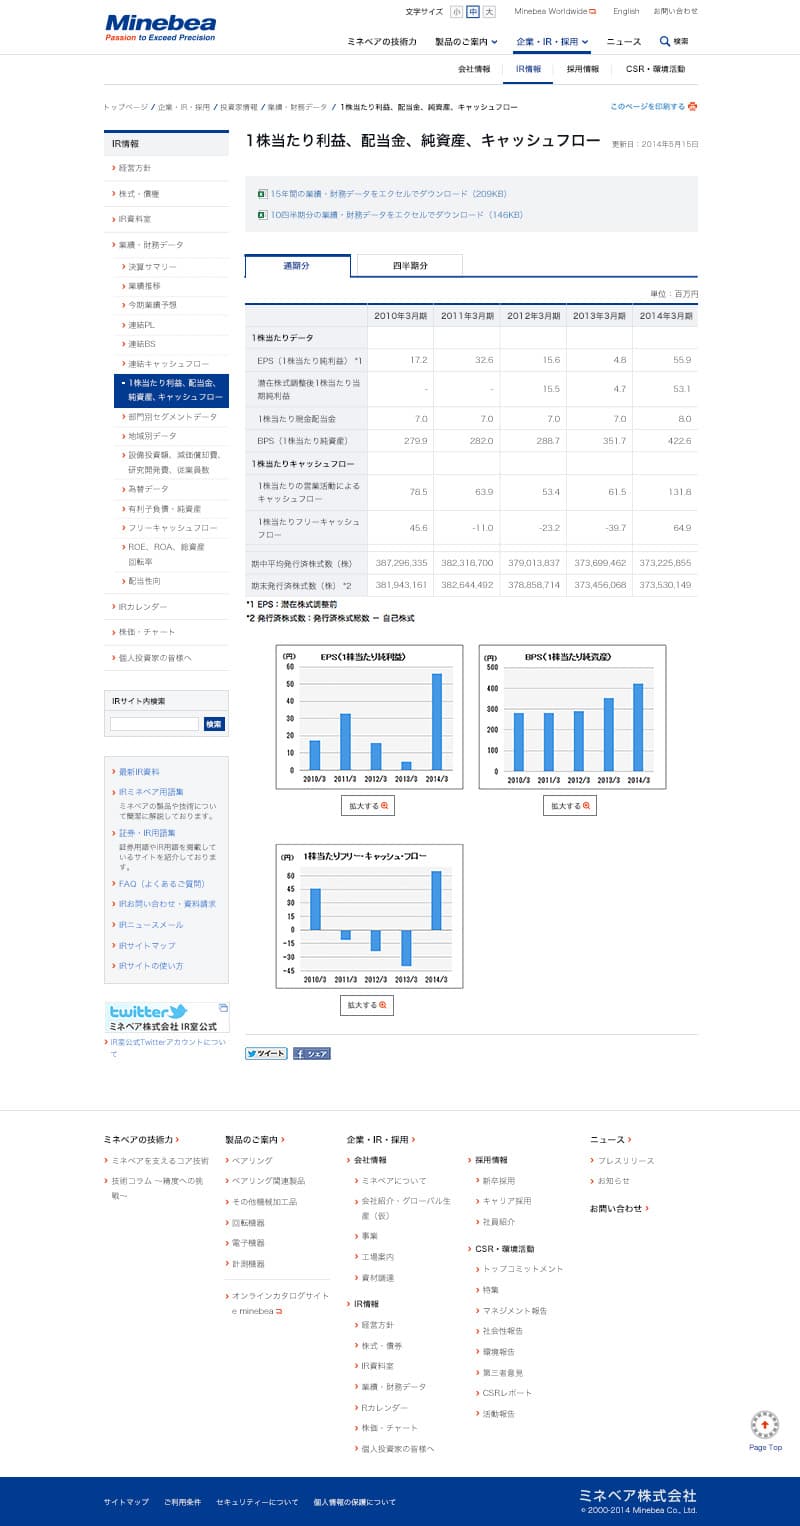Expand the 製品のご案内 dropdown menu
Image resolution: width=800 pixels, height=1526 pixels.
click(x=466, y=42)
